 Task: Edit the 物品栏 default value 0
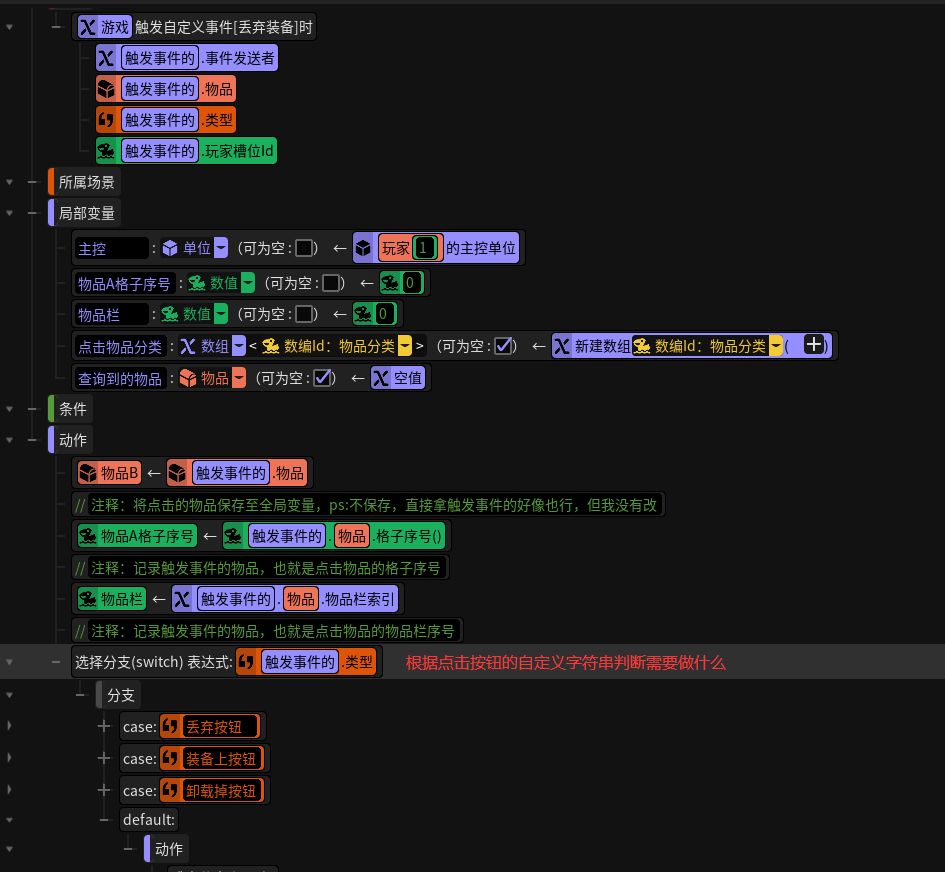pos(383,314)
